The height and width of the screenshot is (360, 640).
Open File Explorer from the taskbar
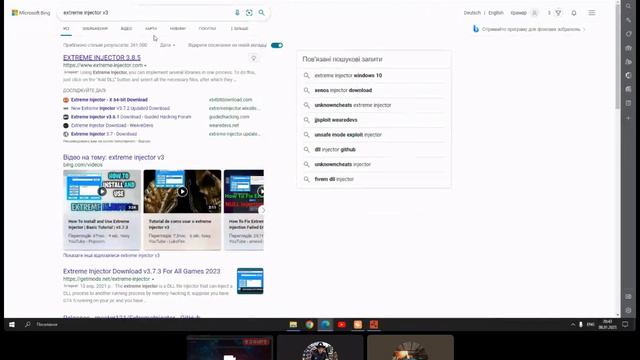tap(293, 324)
